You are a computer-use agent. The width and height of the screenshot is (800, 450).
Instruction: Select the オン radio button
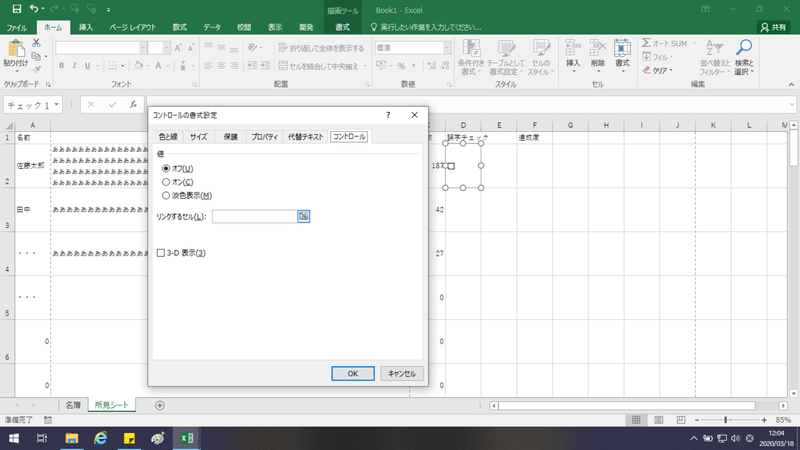(x=166, y=182)
